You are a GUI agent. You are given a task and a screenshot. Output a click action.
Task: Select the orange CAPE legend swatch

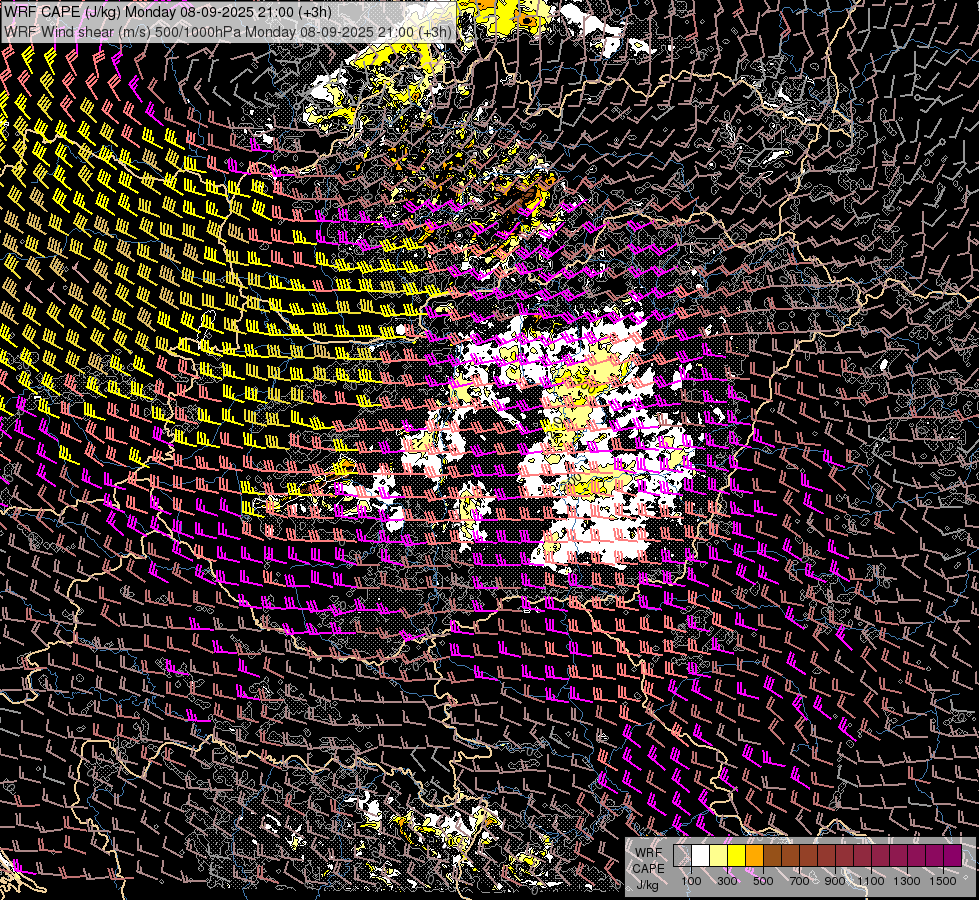click(x=754, y=856)
